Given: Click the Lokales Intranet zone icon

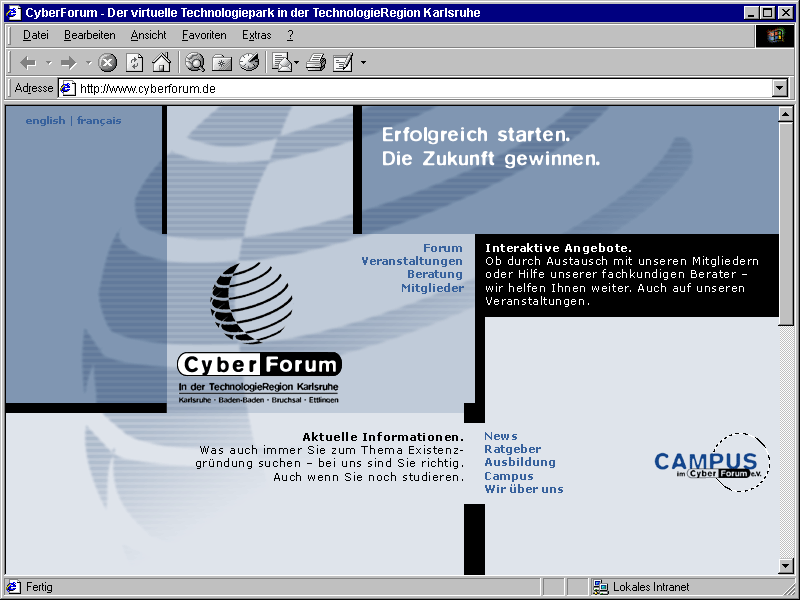Looking at the screenshot, I should [x=601, y=587].
